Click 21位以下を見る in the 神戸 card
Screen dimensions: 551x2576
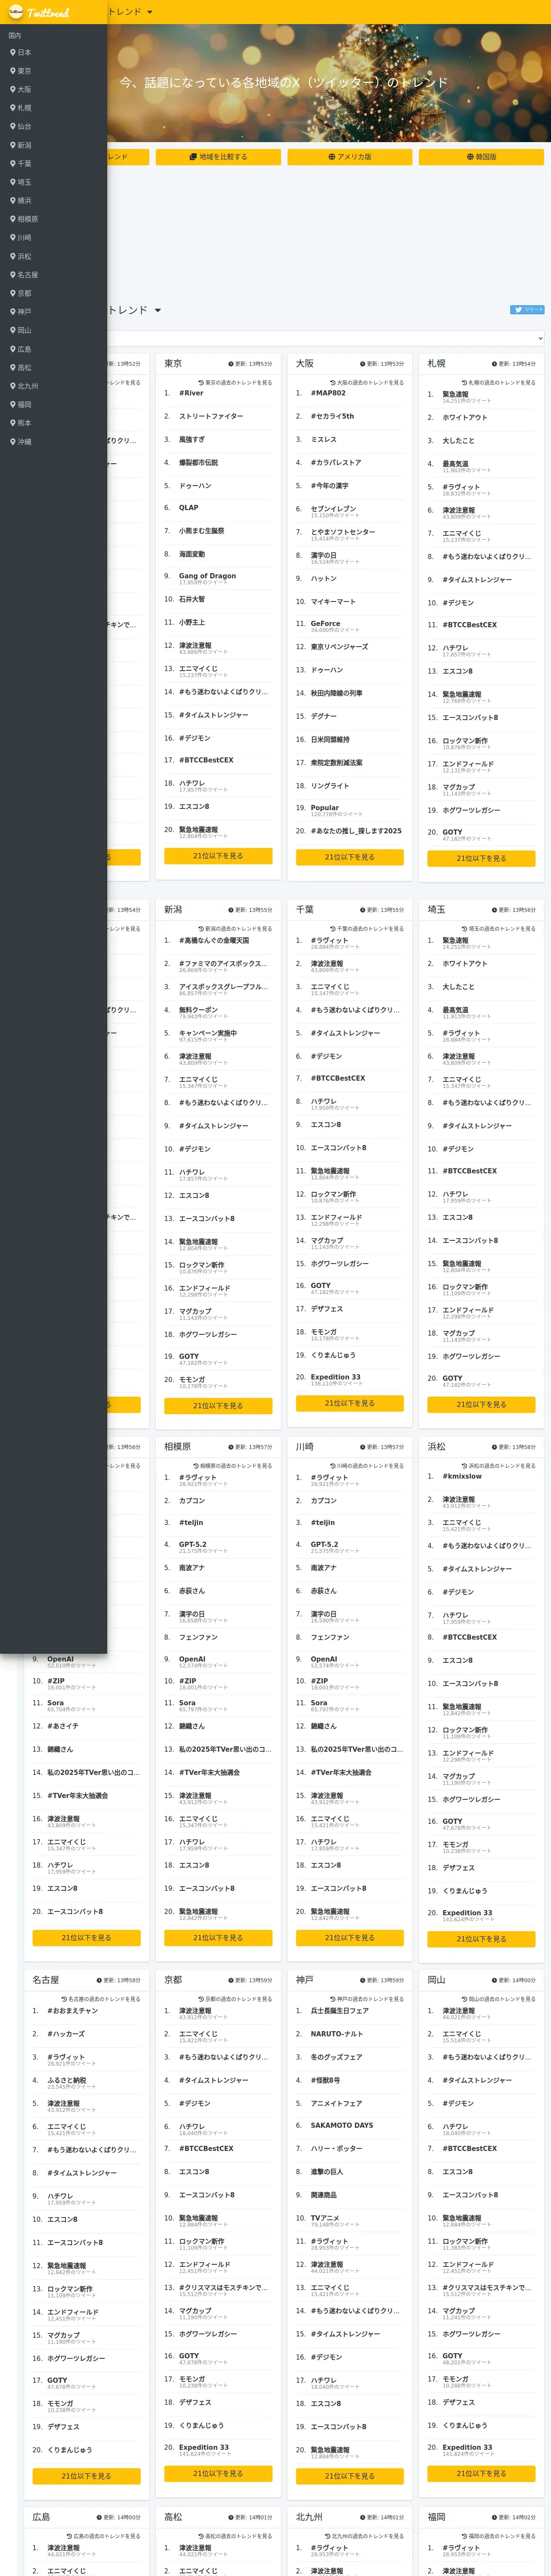click(350, 2476)
